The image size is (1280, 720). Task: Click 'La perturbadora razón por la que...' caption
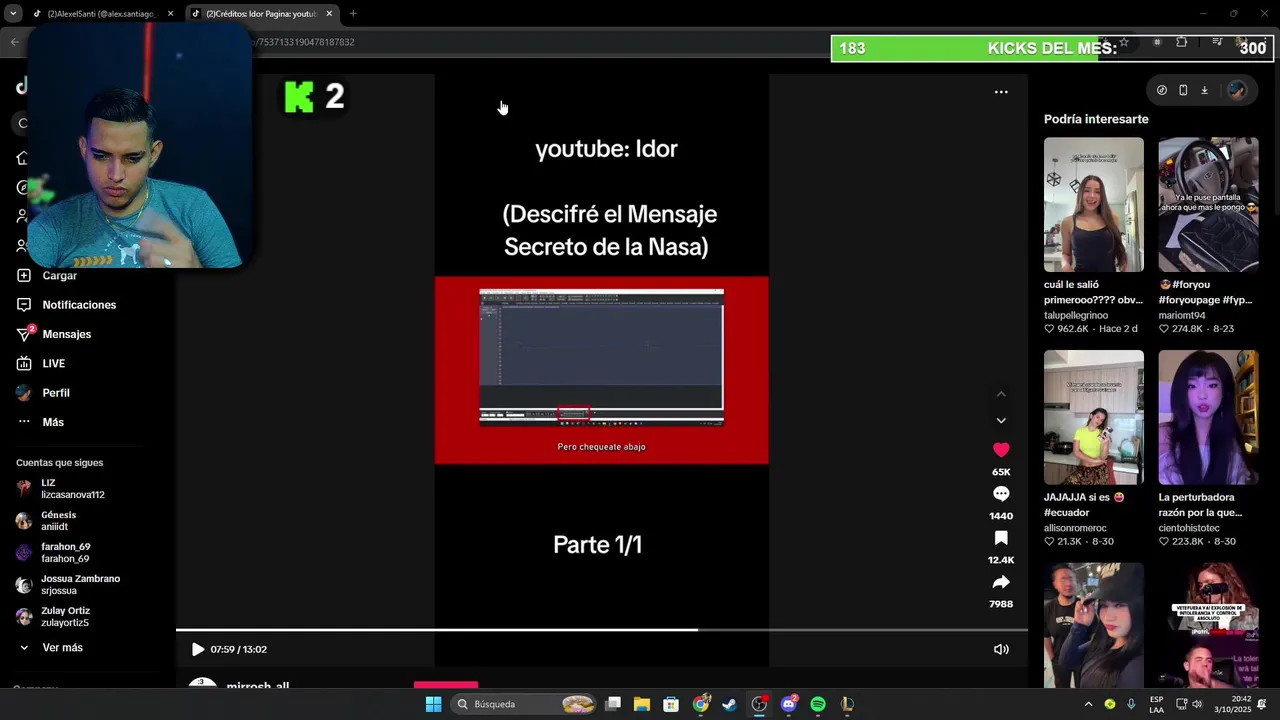coord(1200,505)
